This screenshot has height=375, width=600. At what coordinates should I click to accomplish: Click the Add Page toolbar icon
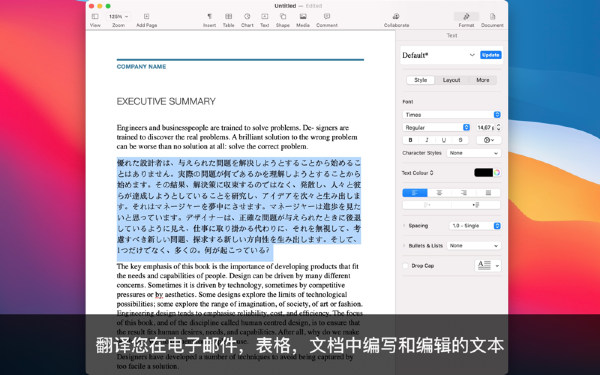pyautogui.click(x=147, y=16)
